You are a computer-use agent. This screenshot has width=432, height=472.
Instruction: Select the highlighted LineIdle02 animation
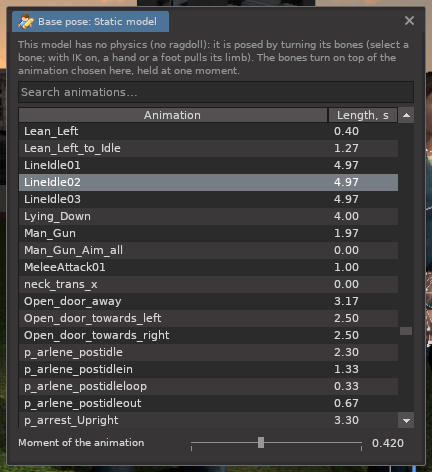208,182
